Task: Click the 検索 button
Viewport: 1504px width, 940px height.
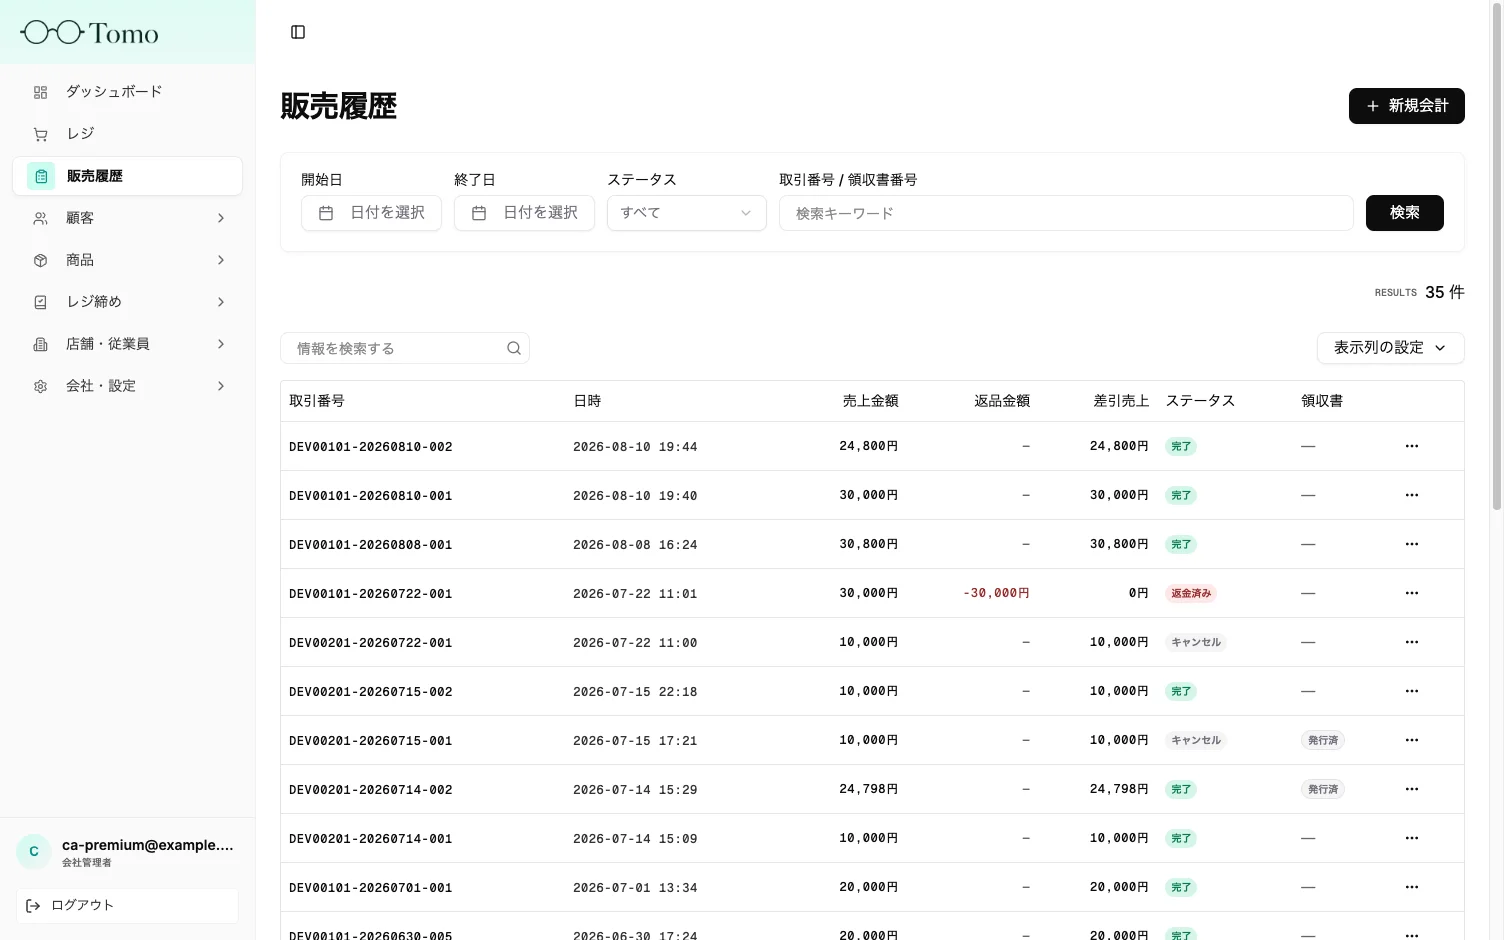Action: click(x=1404, y=213)
